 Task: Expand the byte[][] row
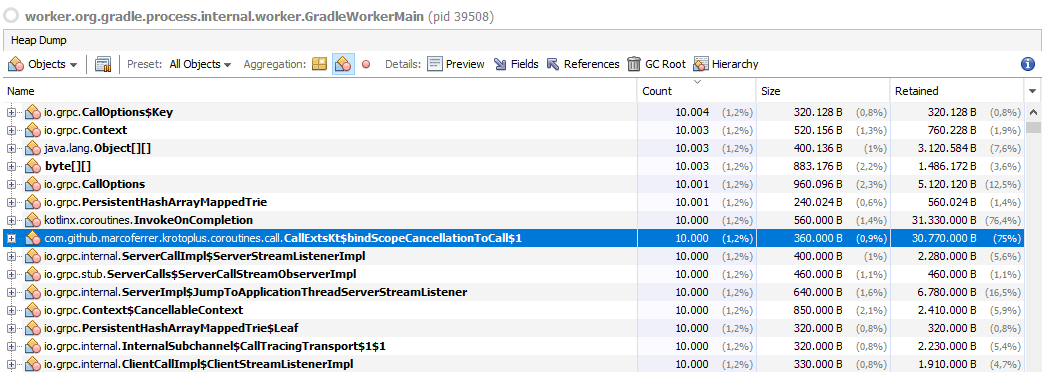(x=11, y=166)
